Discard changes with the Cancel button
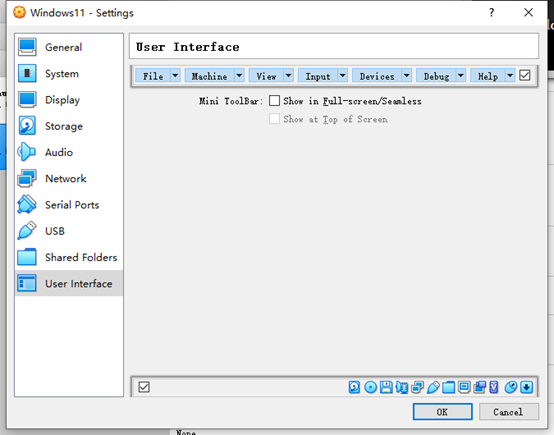The width and height of the screenshot is (554, 435). [x=509, y=412]
